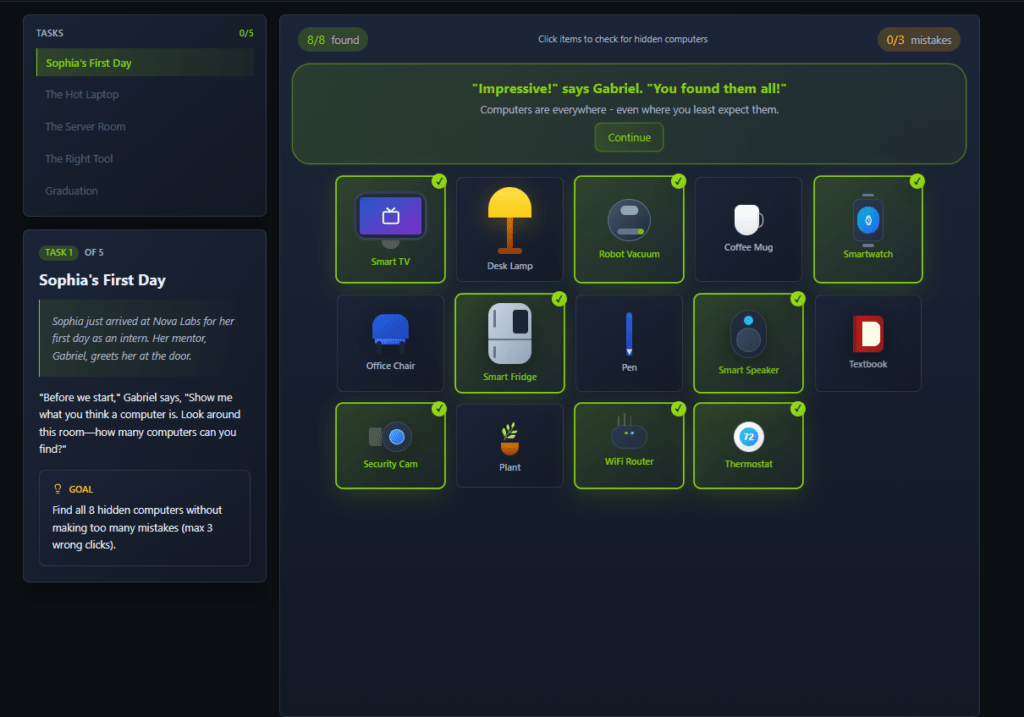
Task: Pick the Coffee Mug item
Action: coord(748,230)
